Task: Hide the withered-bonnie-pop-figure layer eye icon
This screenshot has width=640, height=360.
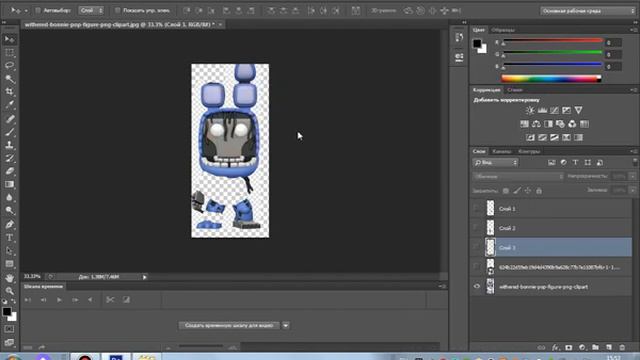Action: click(x=477, y=287)
